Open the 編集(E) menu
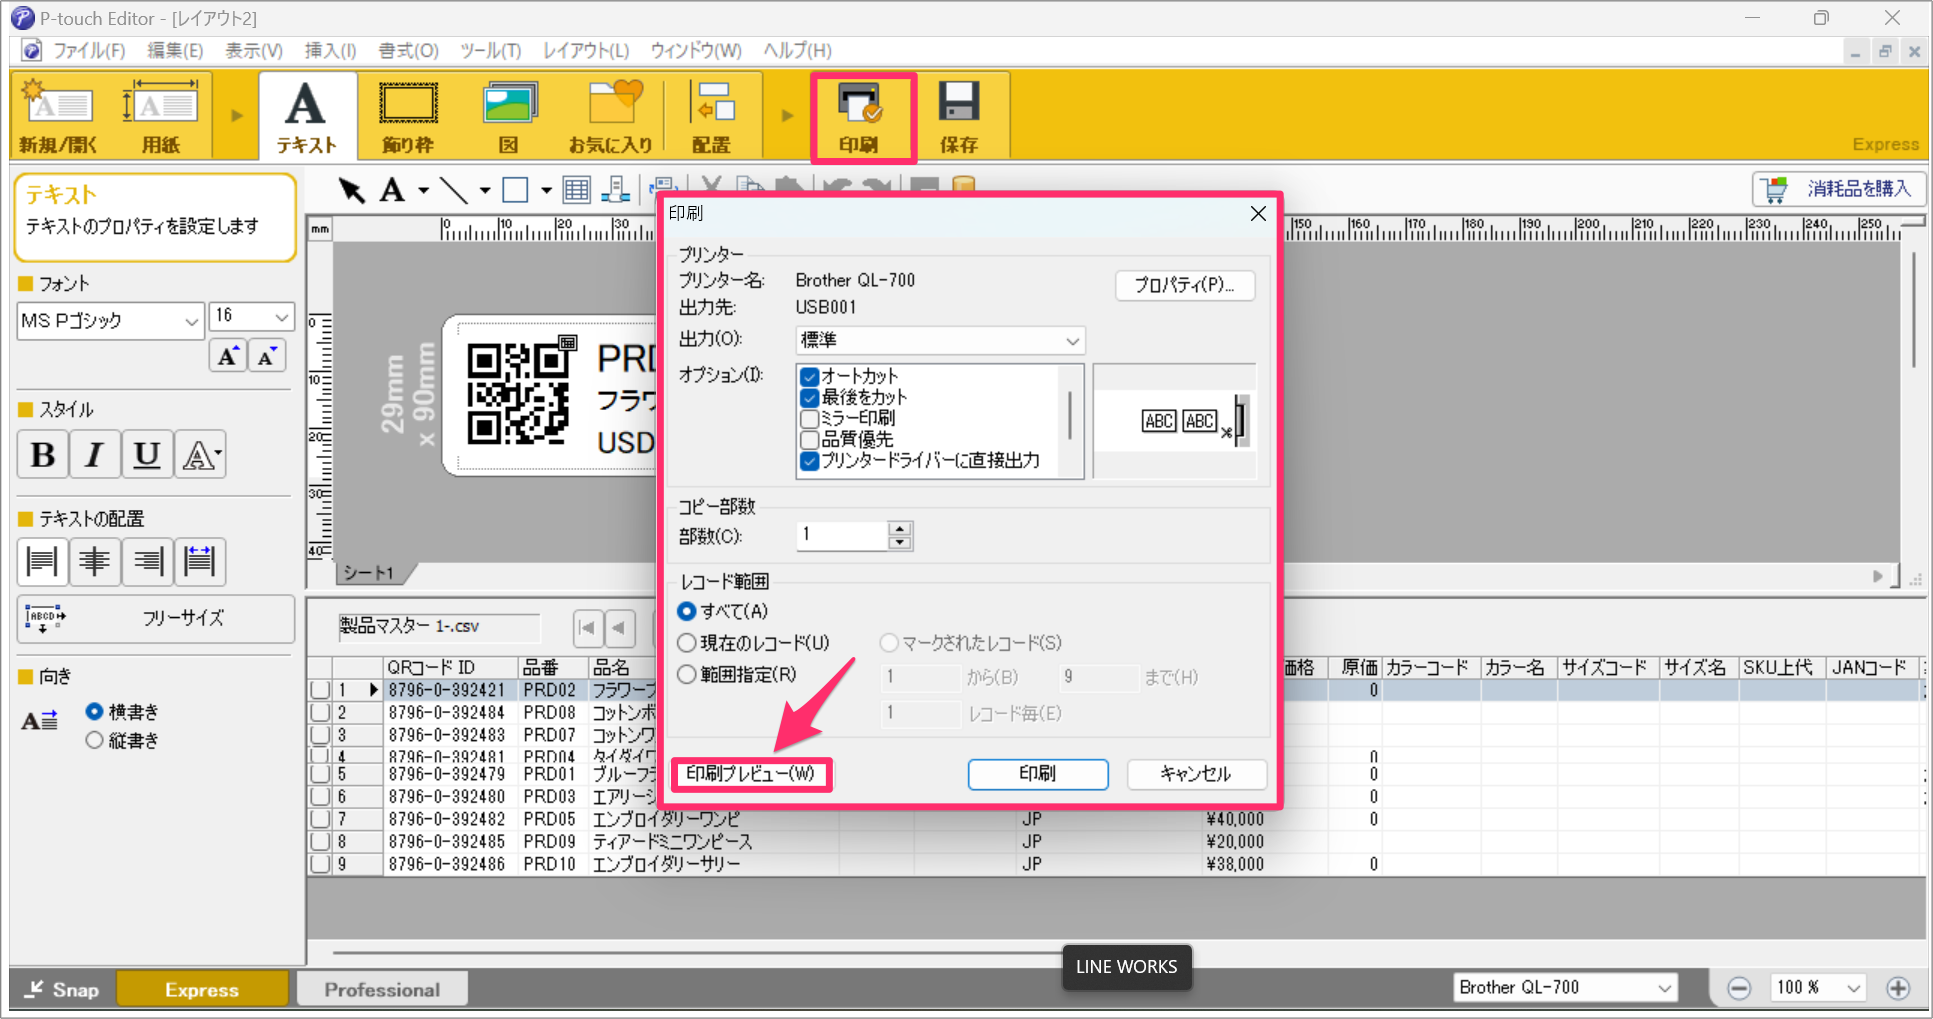 pos(175,50)
